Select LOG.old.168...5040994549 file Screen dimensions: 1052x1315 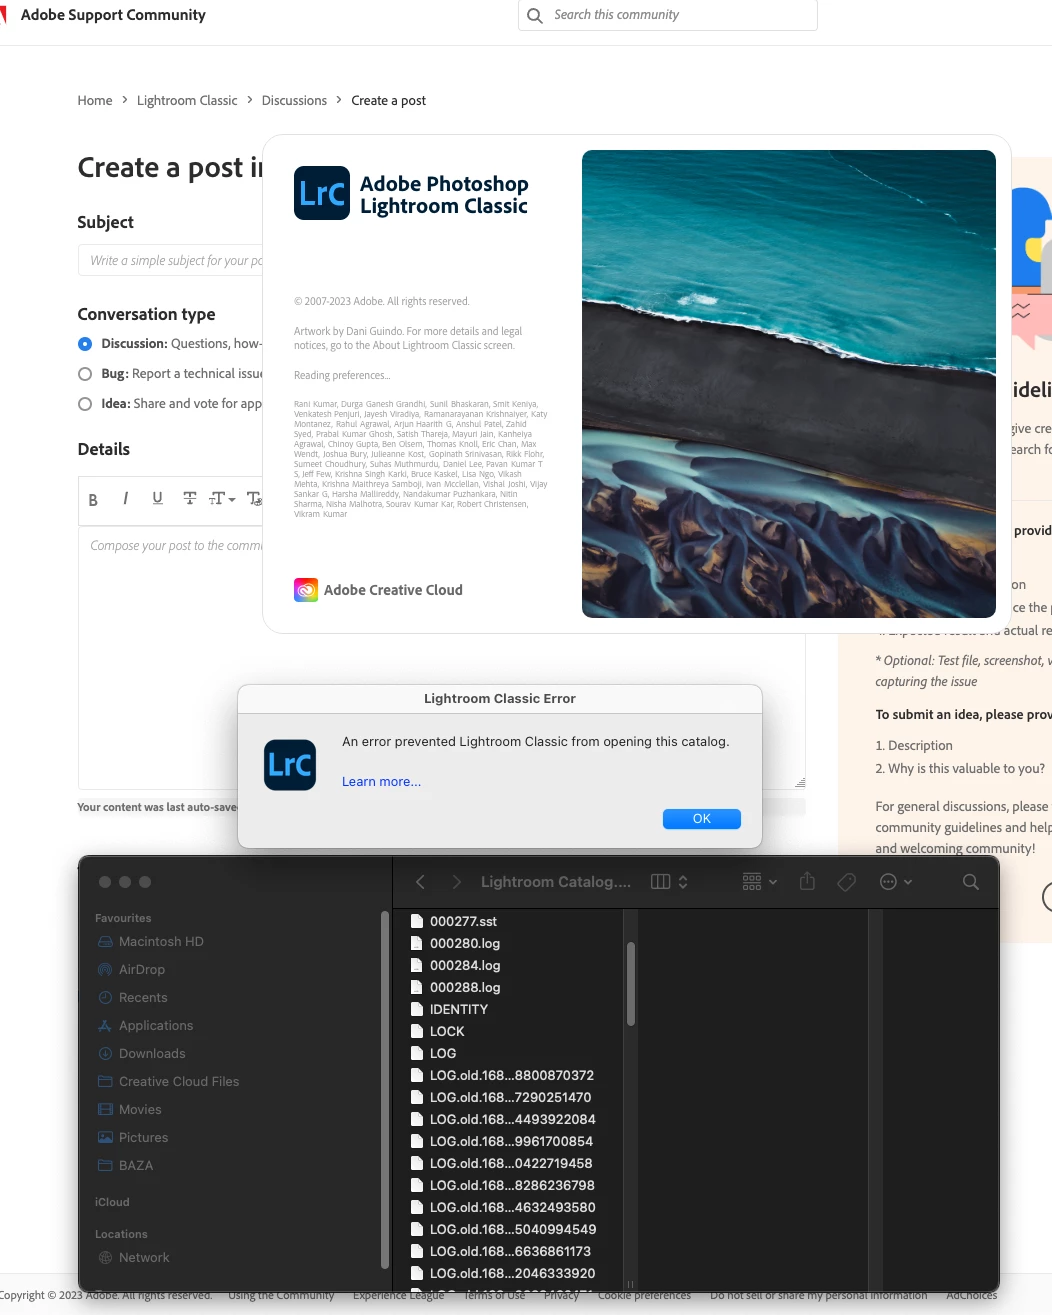click(x=503, y=1229)
